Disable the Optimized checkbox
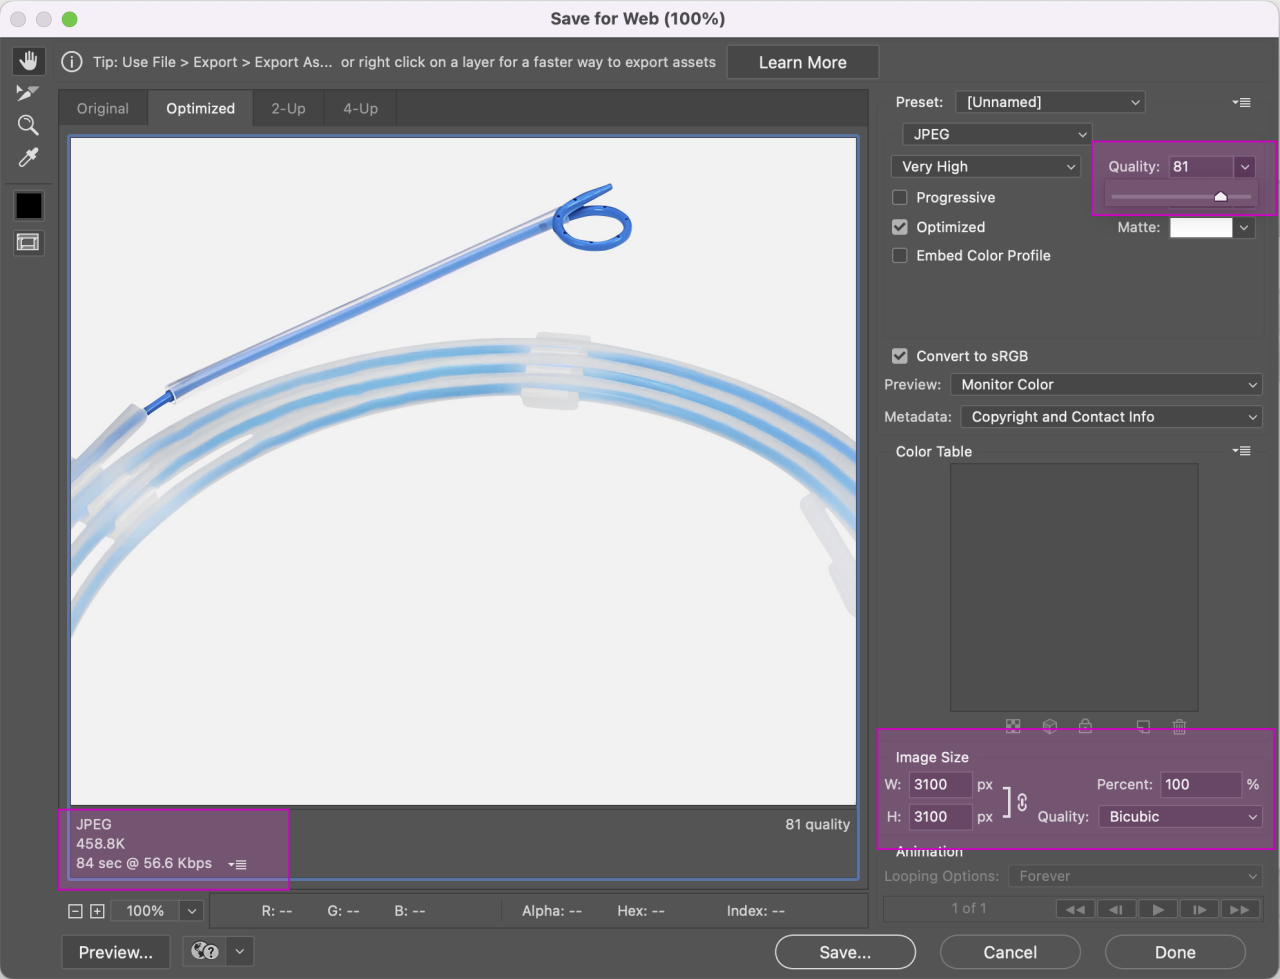The width and height of the screenshot is (1280, 979). [x=899, y=227]
